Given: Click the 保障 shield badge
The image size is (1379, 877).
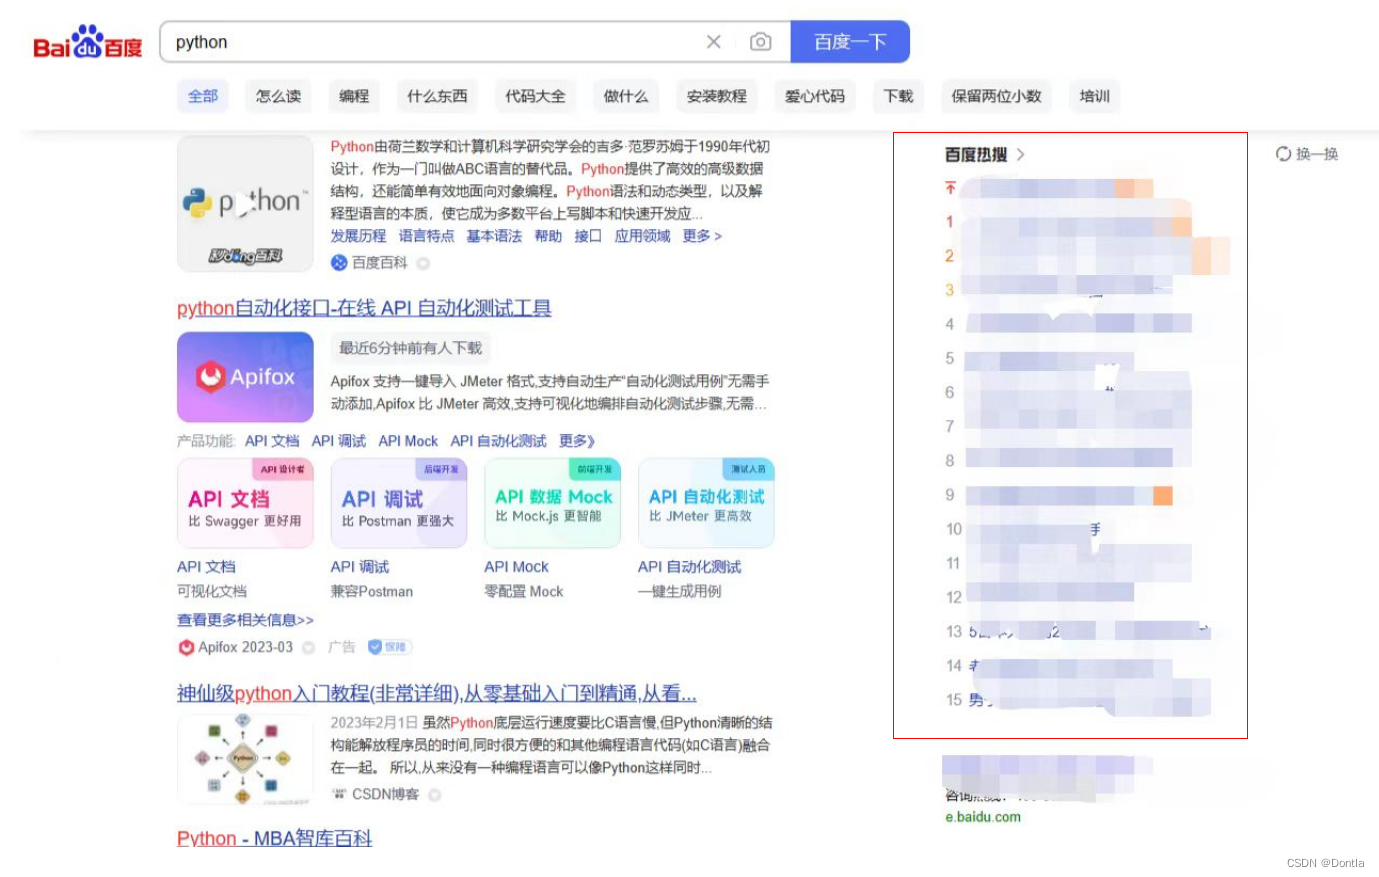Looking at the screenshot, I should point(389,647).
